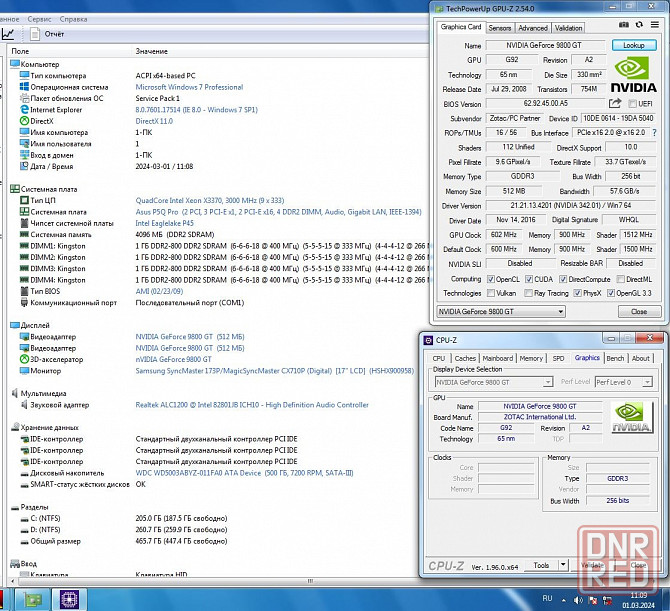Toggle the PhysX checkbox
Screen dimensions: 670x611
[578, 293]
